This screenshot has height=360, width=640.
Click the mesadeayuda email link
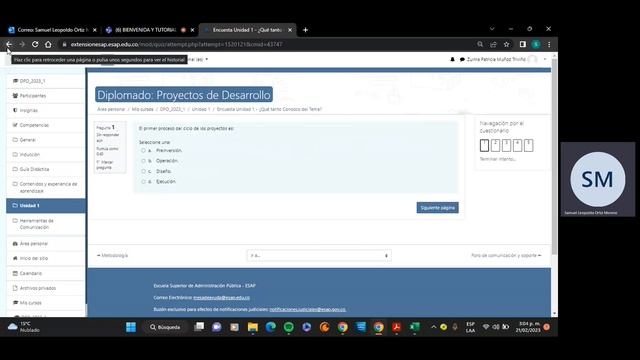pos(222,298)
